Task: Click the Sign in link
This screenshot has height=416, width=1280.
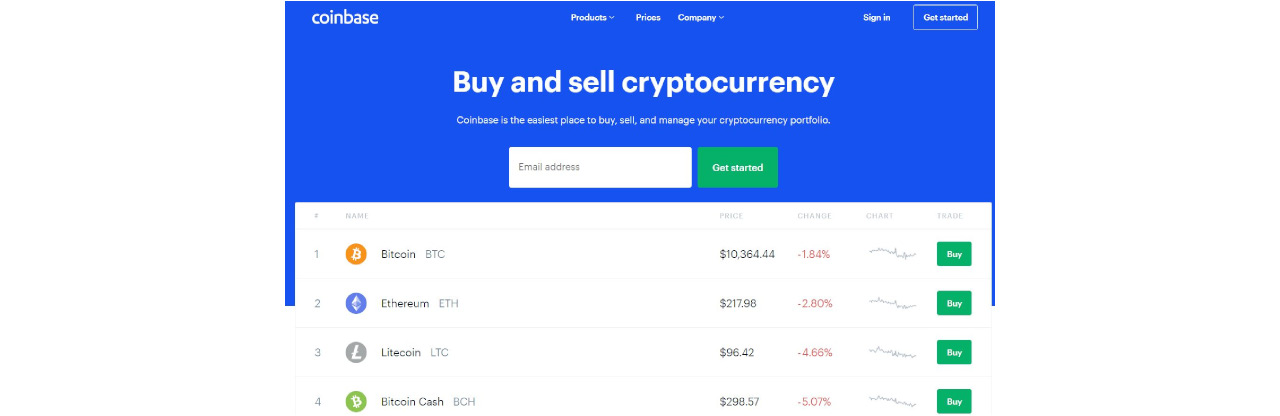Action: (x=877, y=18)
